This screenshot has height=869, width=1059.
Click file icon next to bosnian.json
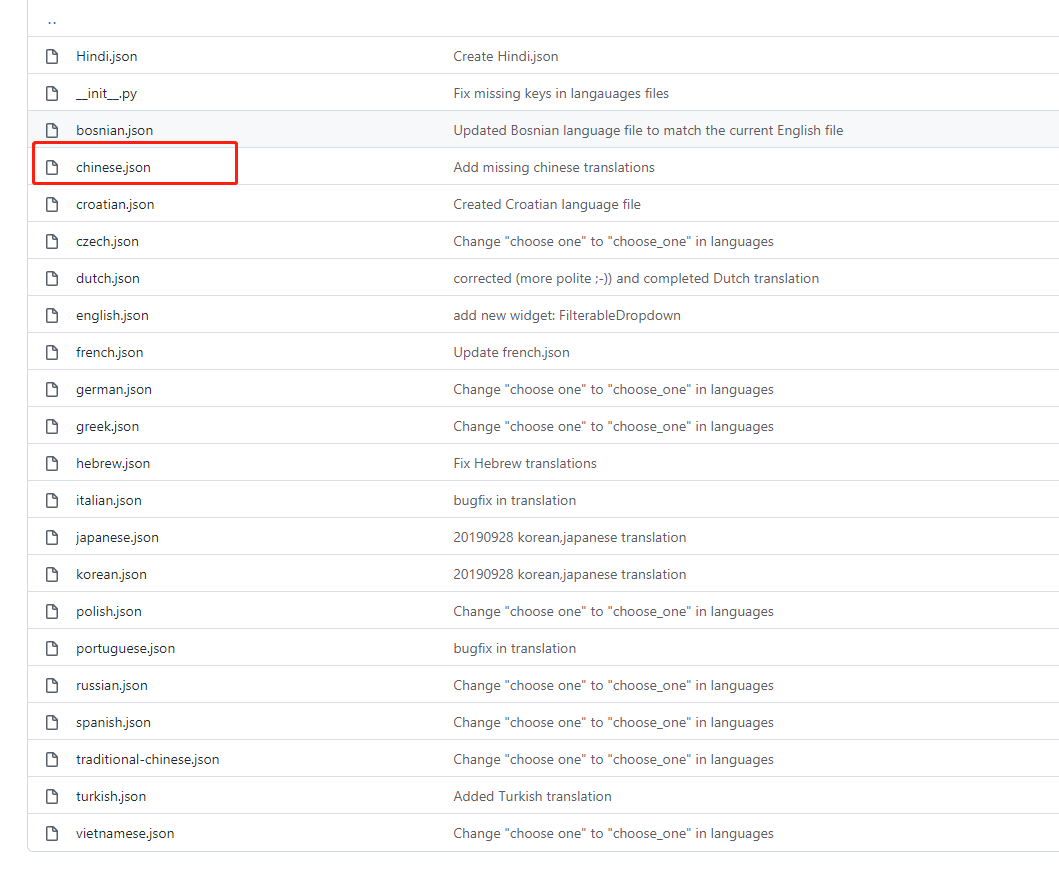click(52, 130)
